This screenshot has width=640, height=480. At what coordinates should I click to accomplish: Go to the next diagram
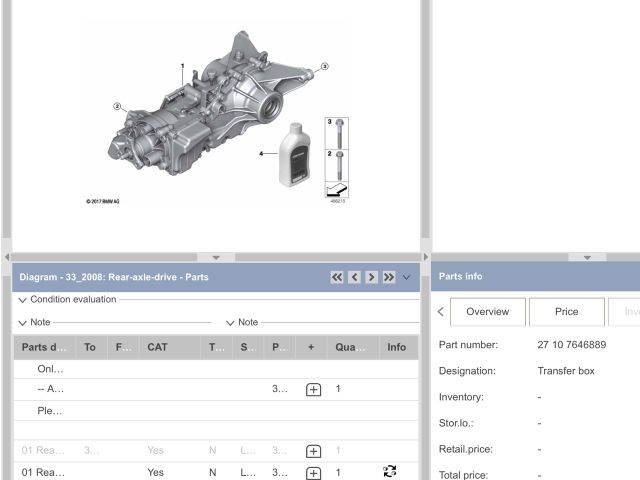(371, 277)
